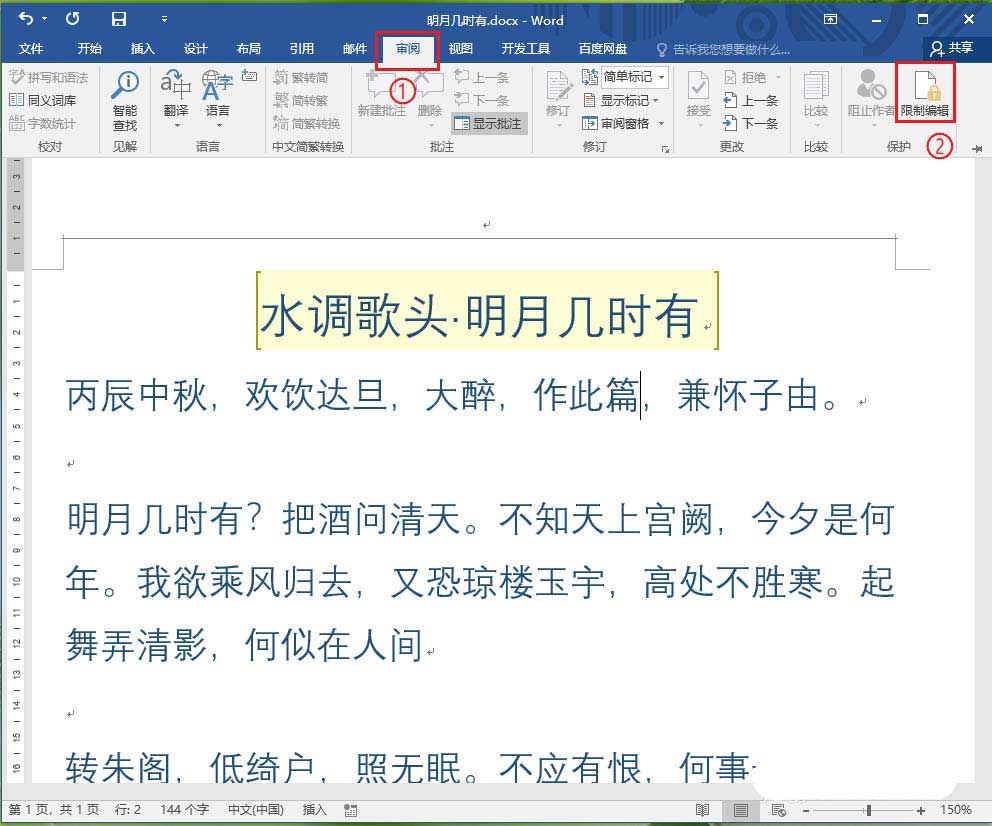Image resolution: width=992 pixels, height=826 pixels.
Task: Collapse the ribbon with pin icon
Action: coord(977,149)
